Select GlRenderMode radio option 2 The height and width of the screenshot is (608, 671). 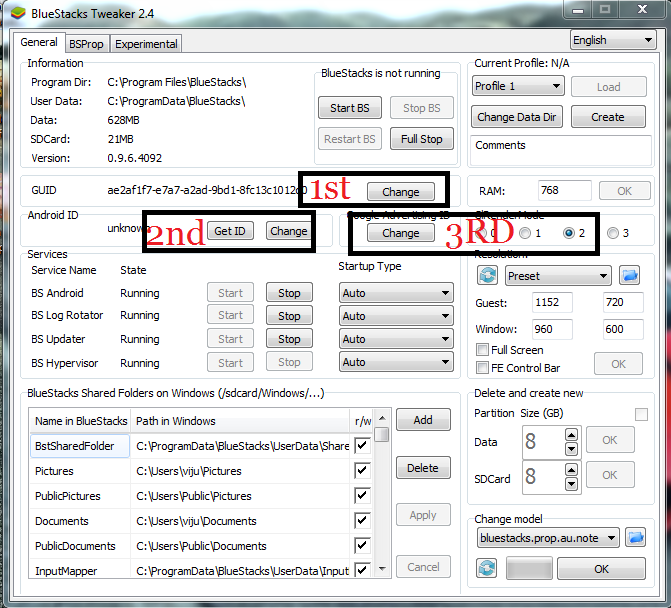[569, 233]
